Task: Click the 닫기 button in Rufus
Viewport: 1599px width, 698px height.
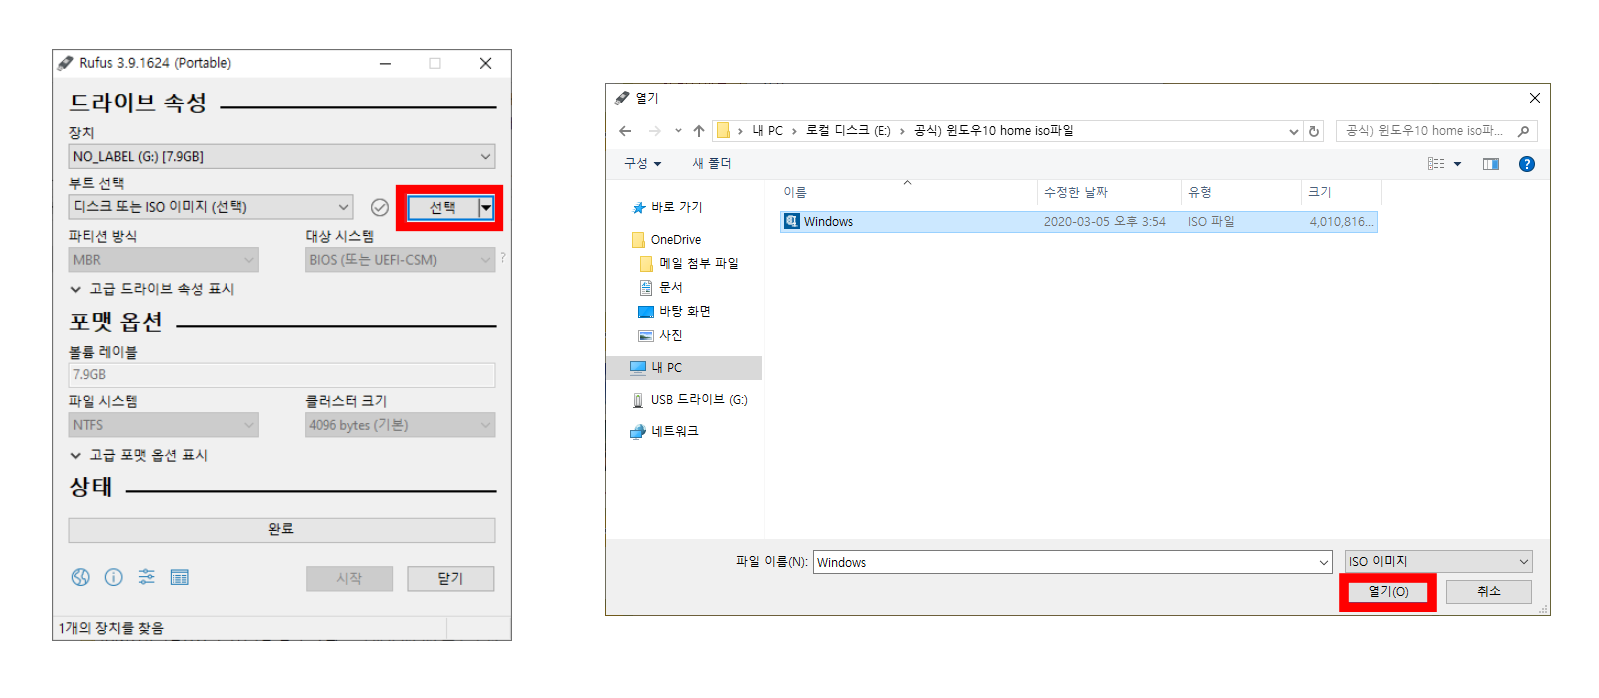Action: pos(450,579)
